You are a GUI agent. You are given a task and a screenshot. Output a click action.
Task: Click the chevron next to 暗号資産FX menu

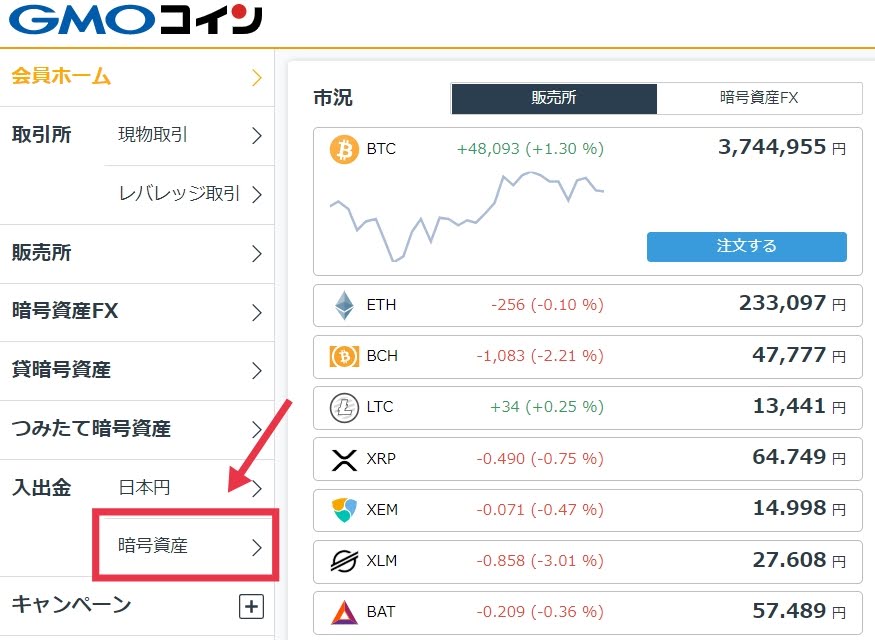[x=257, y=312]
